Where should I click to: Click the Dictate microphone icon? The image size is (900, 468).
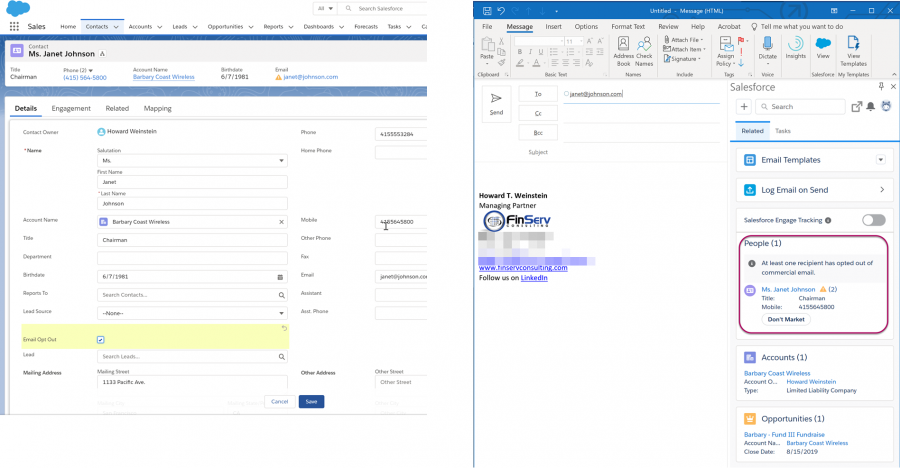click(767, 46)
